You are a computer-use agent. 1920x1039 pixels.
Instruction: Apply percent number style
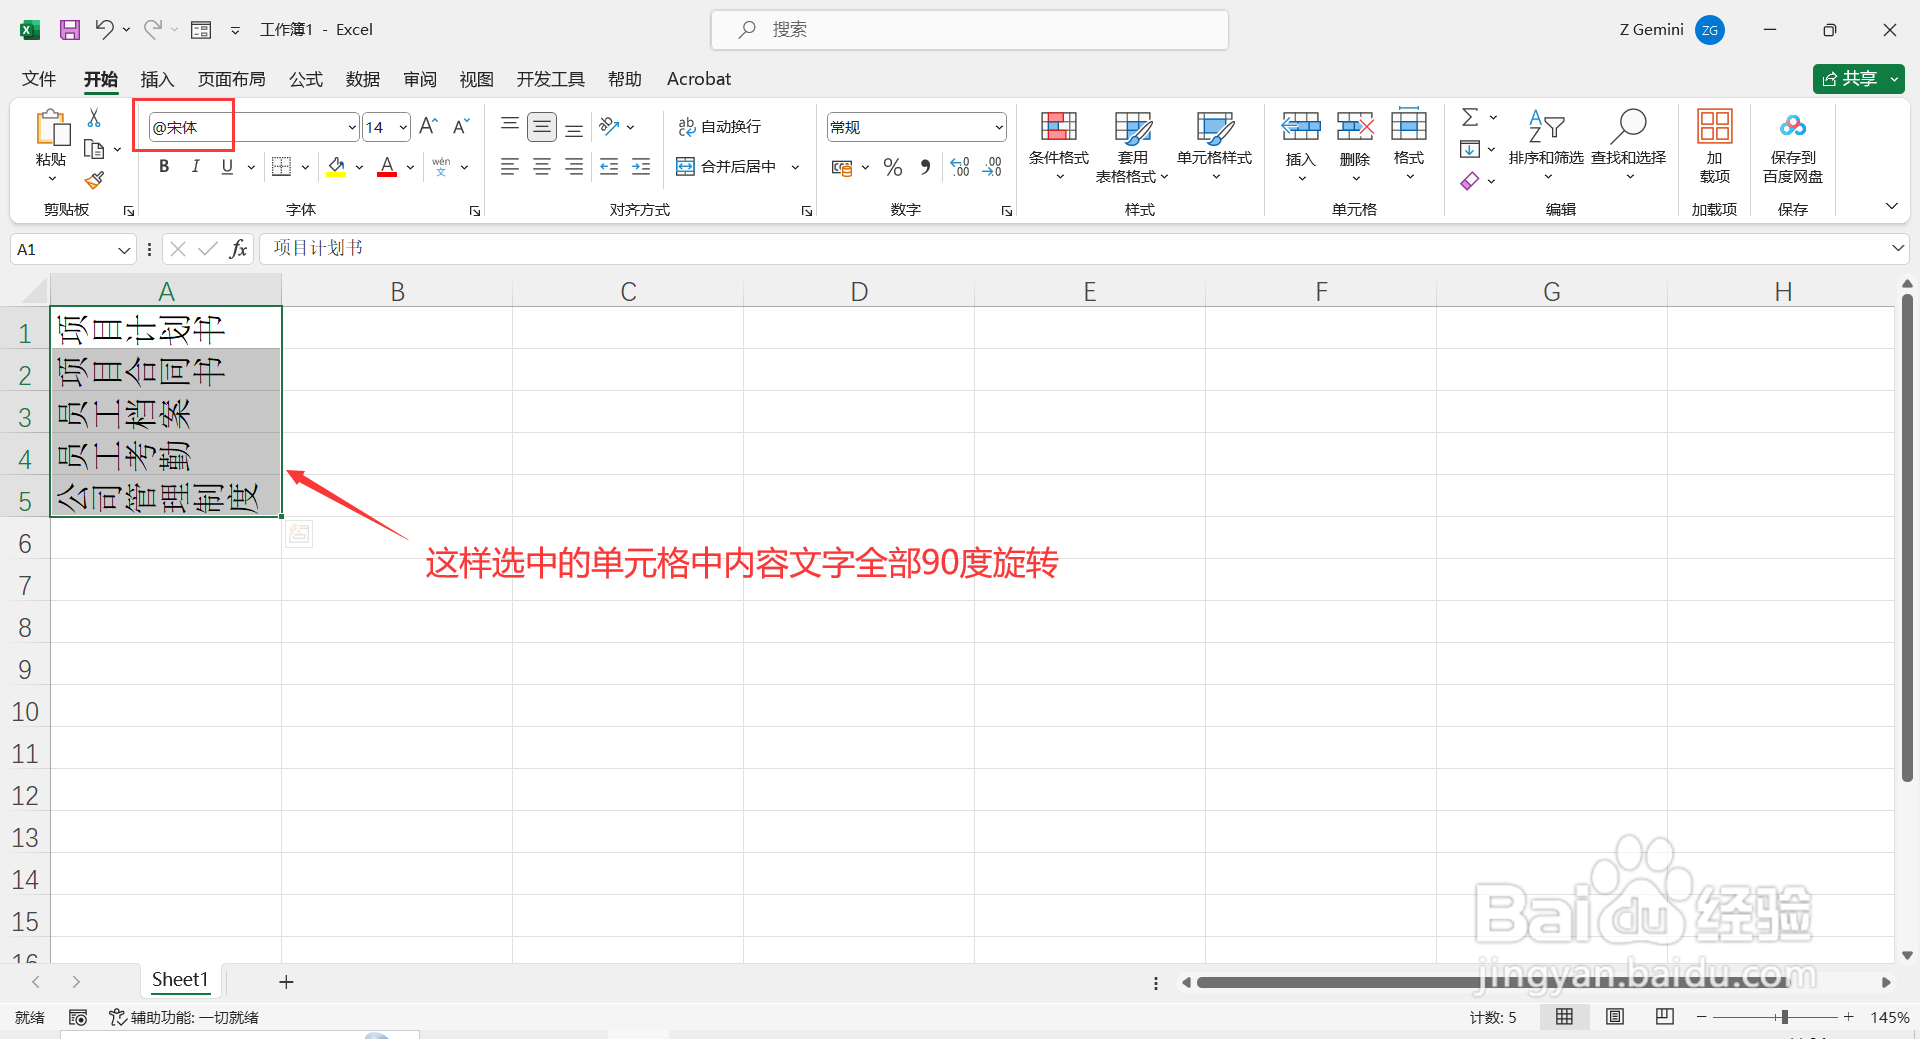(893, 167)
